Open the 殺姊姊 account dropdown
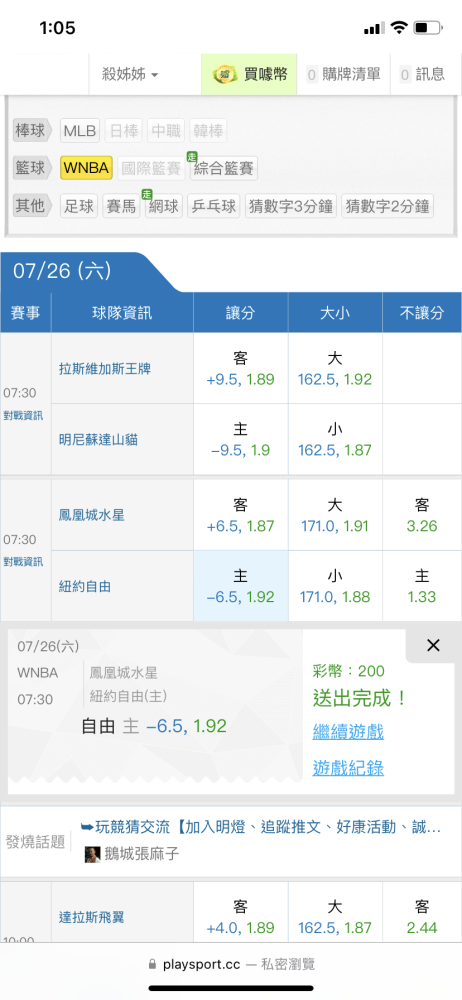The height and width of the screenshot is (1000, 462). [130, 74]
